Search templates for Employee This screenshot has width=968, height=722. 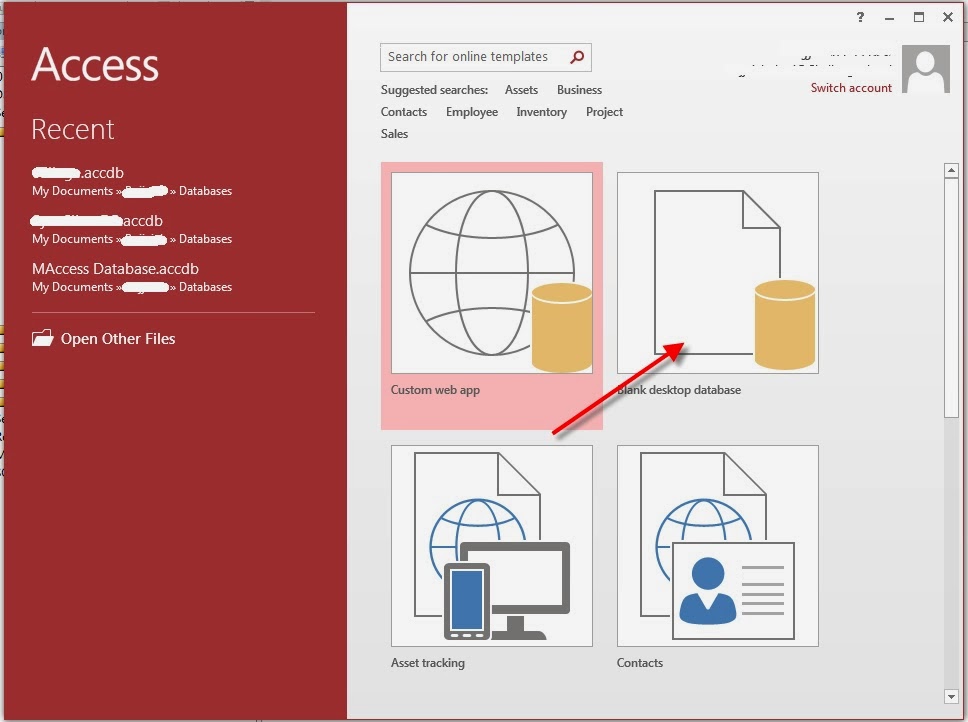point(471,112)
